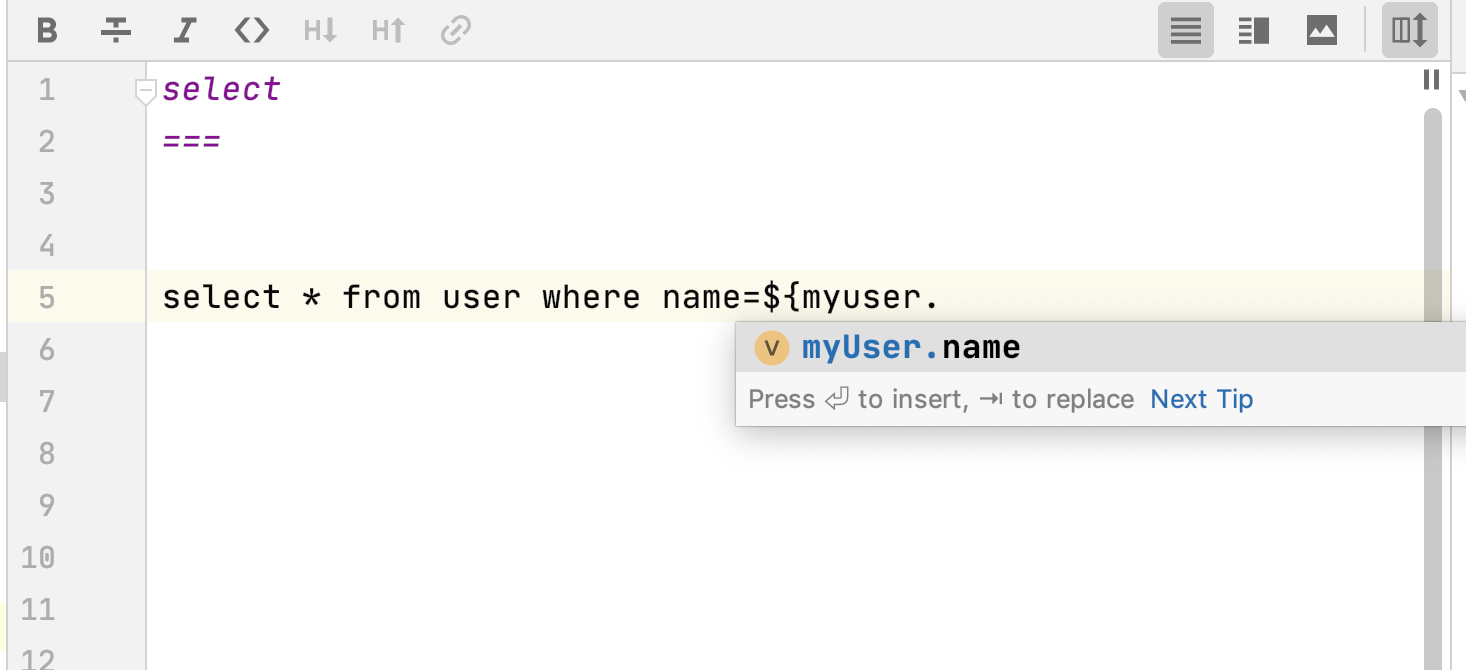Insert a link with the chain icon
The width and height of the screenshot is (1466, 670).
point(456,31)
